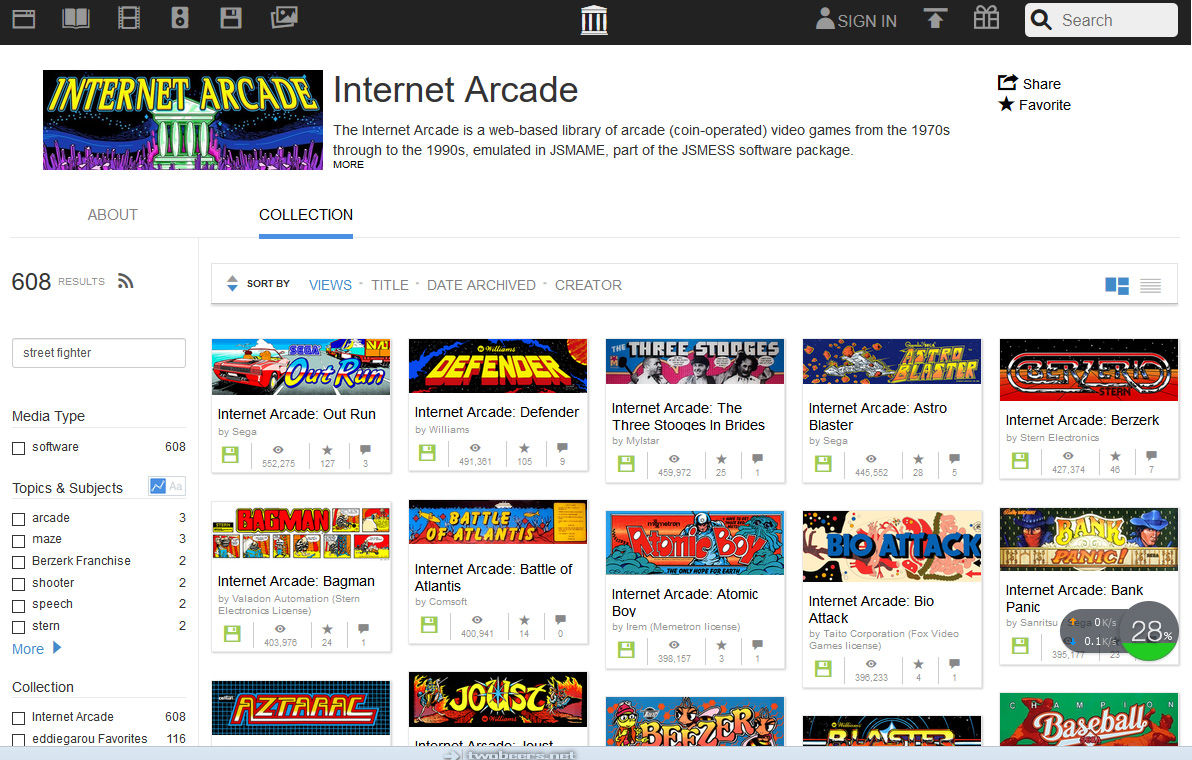Check the maze topic checkbox
1192x760 pixels.
pos(19,540)
